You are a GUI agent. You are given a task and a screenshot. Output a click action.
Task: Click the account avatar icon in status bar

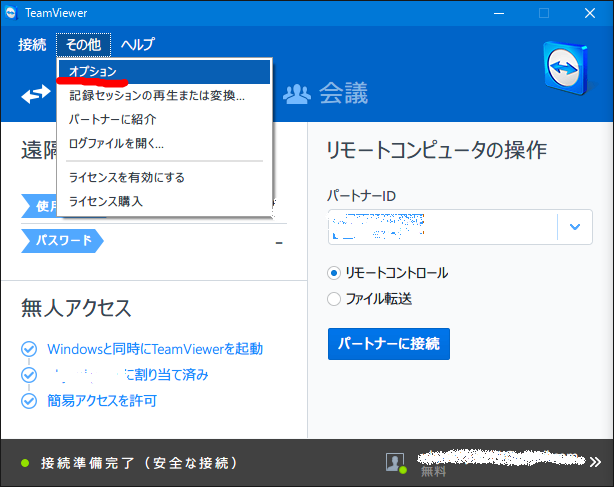click(395, 463)
